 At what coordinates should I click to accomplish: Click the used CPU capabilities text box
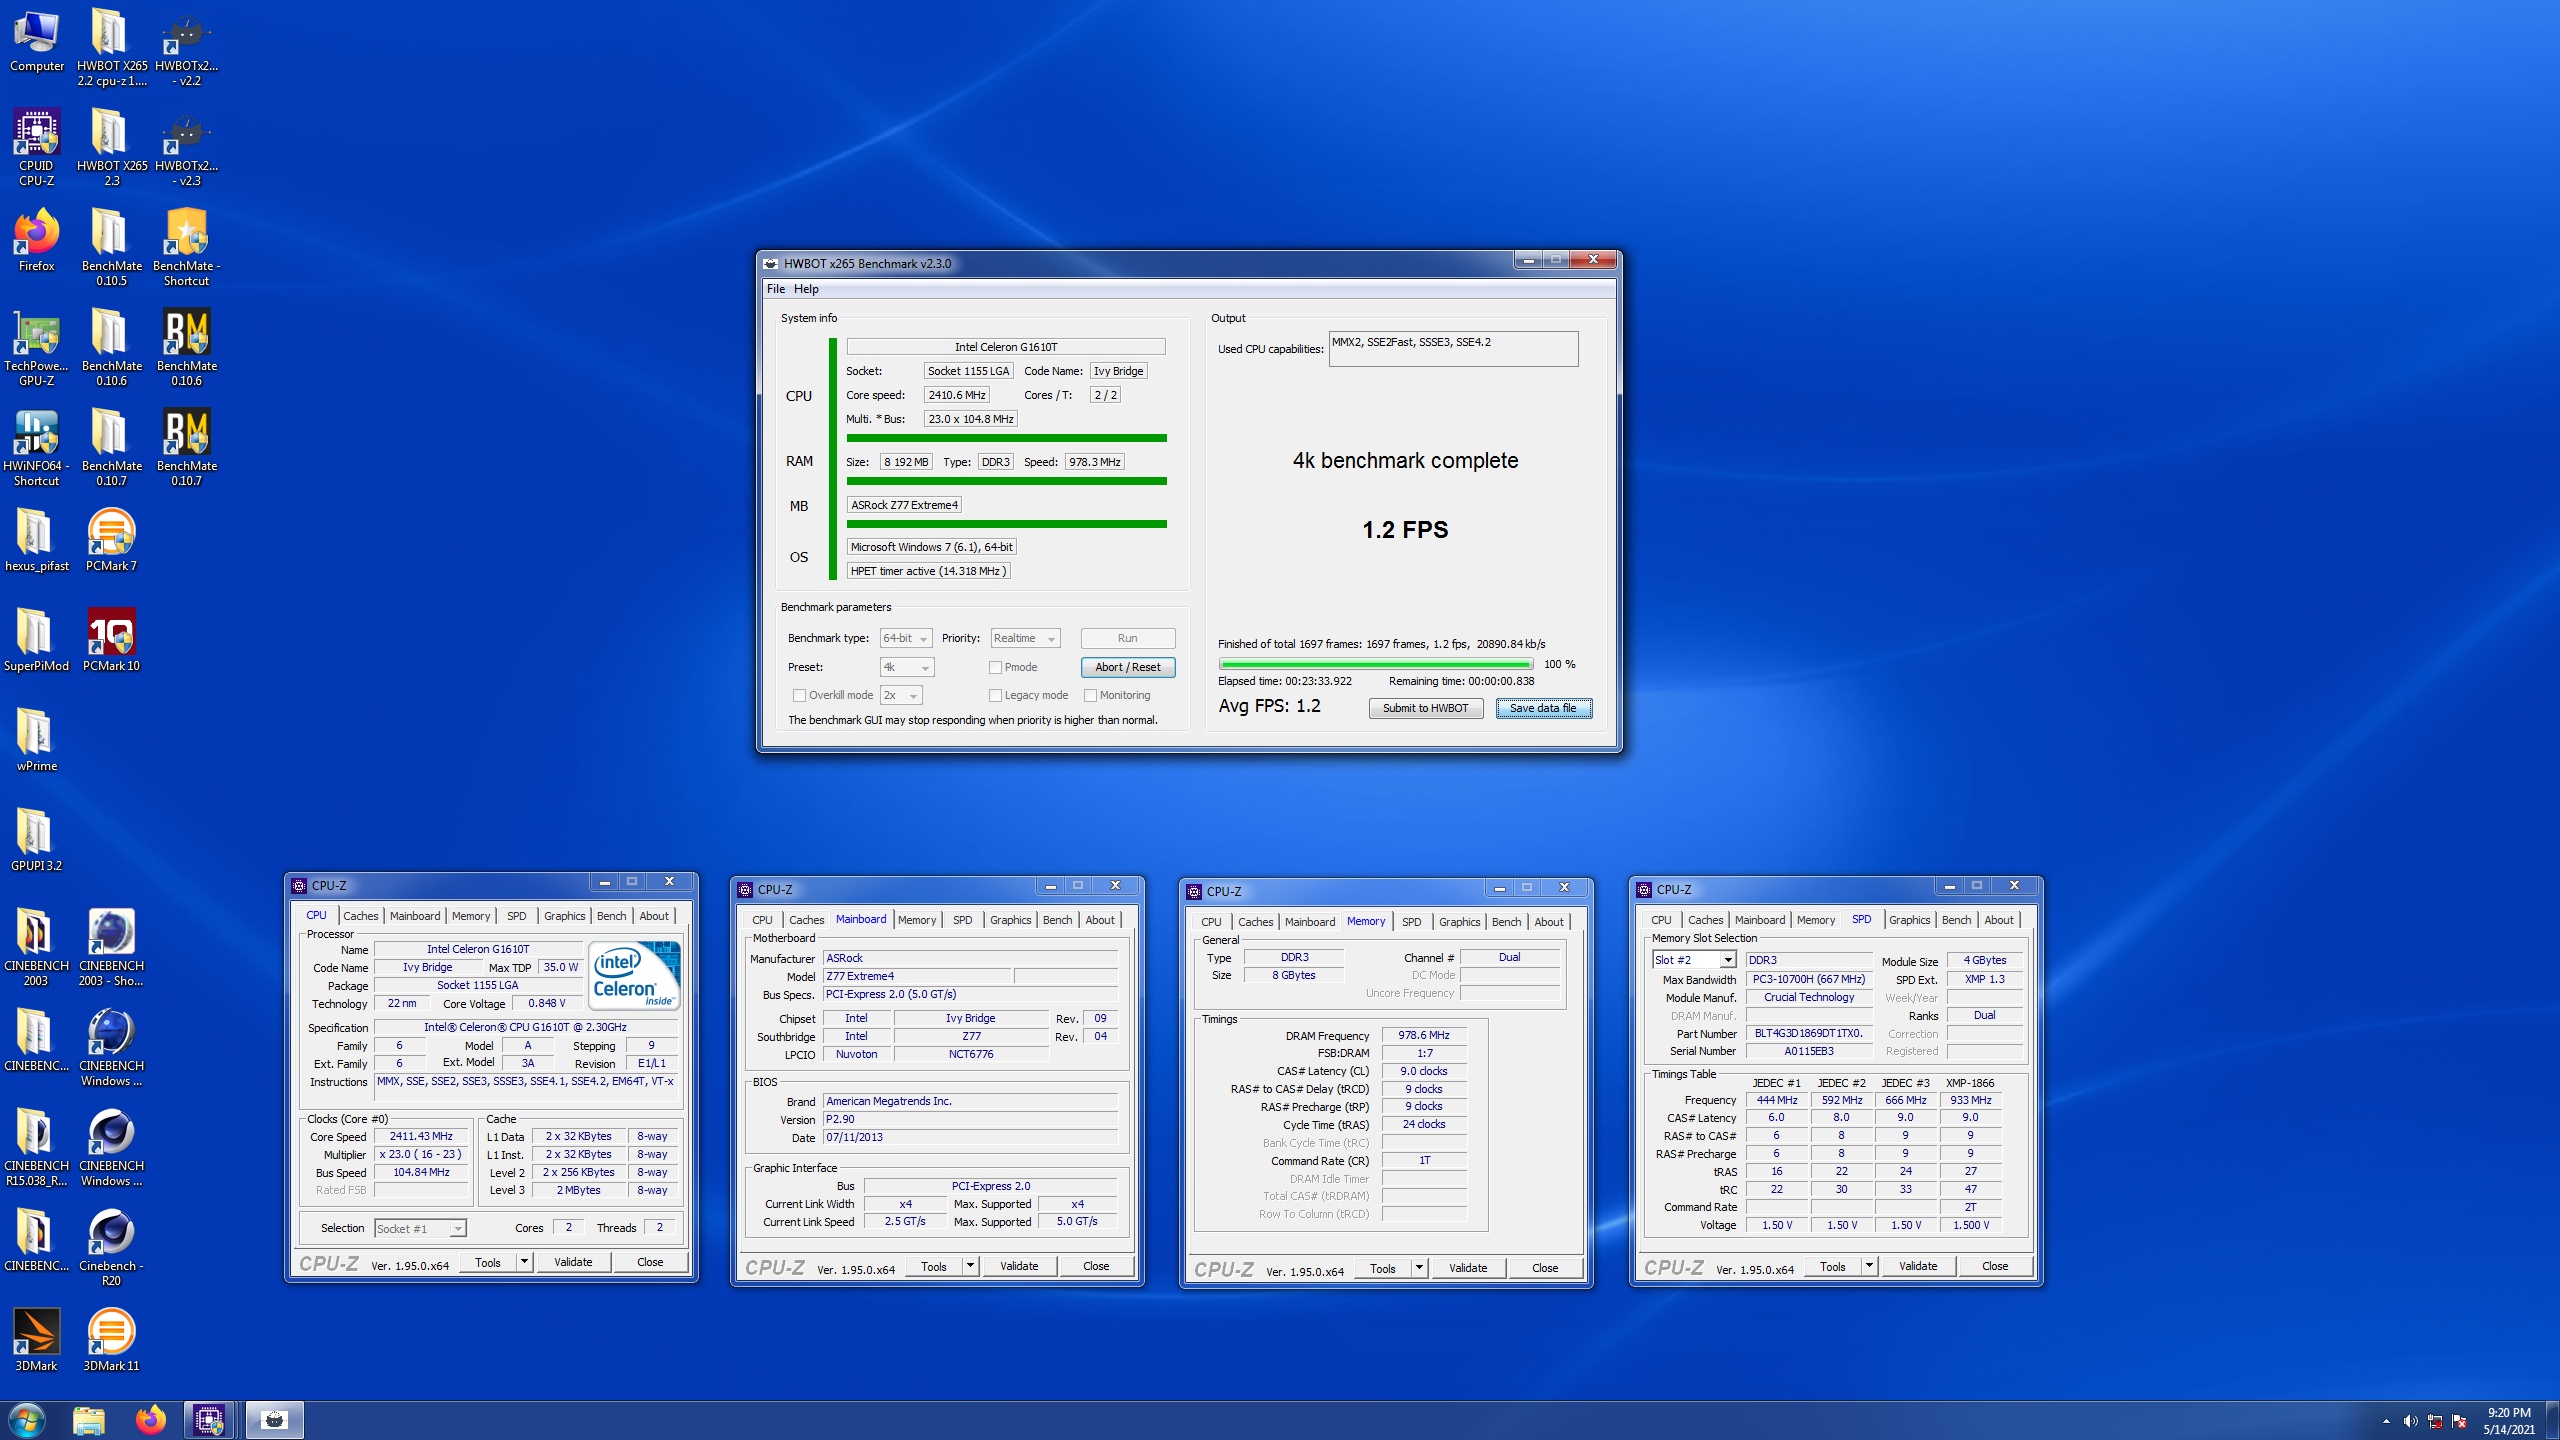click(1453, 349)
